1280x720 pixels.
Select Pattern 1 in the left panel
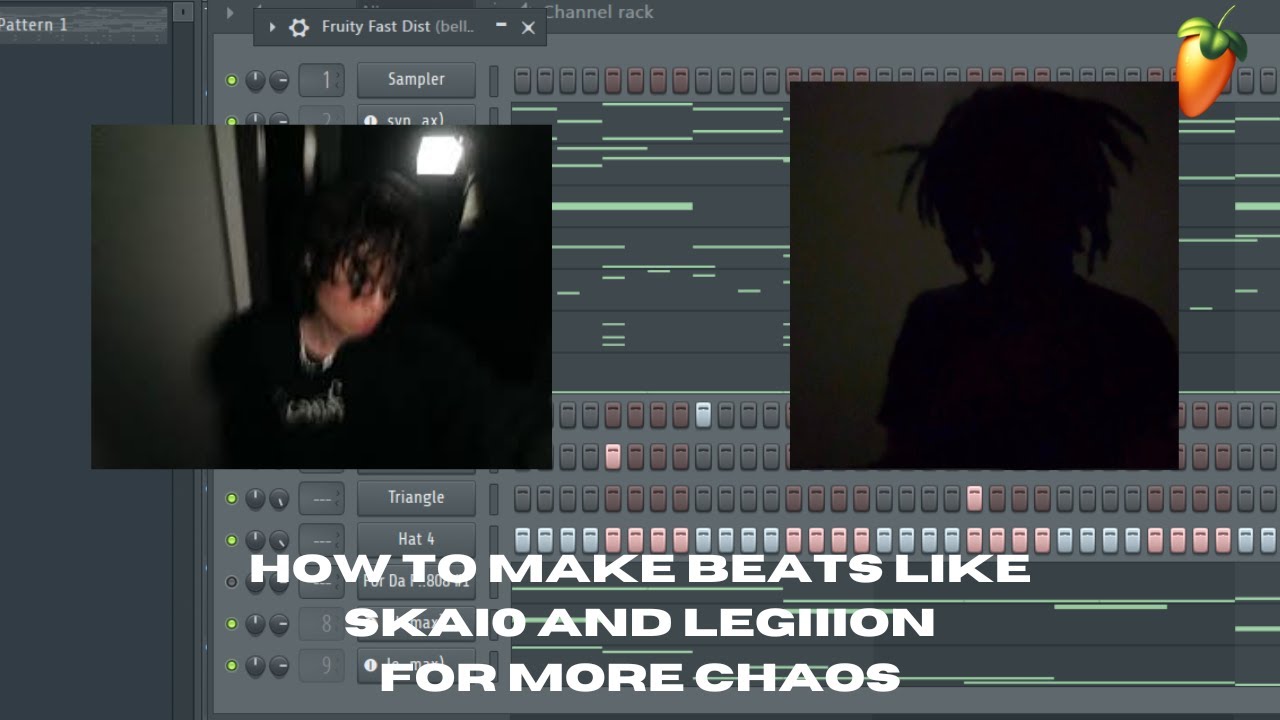tap(34, 24)
